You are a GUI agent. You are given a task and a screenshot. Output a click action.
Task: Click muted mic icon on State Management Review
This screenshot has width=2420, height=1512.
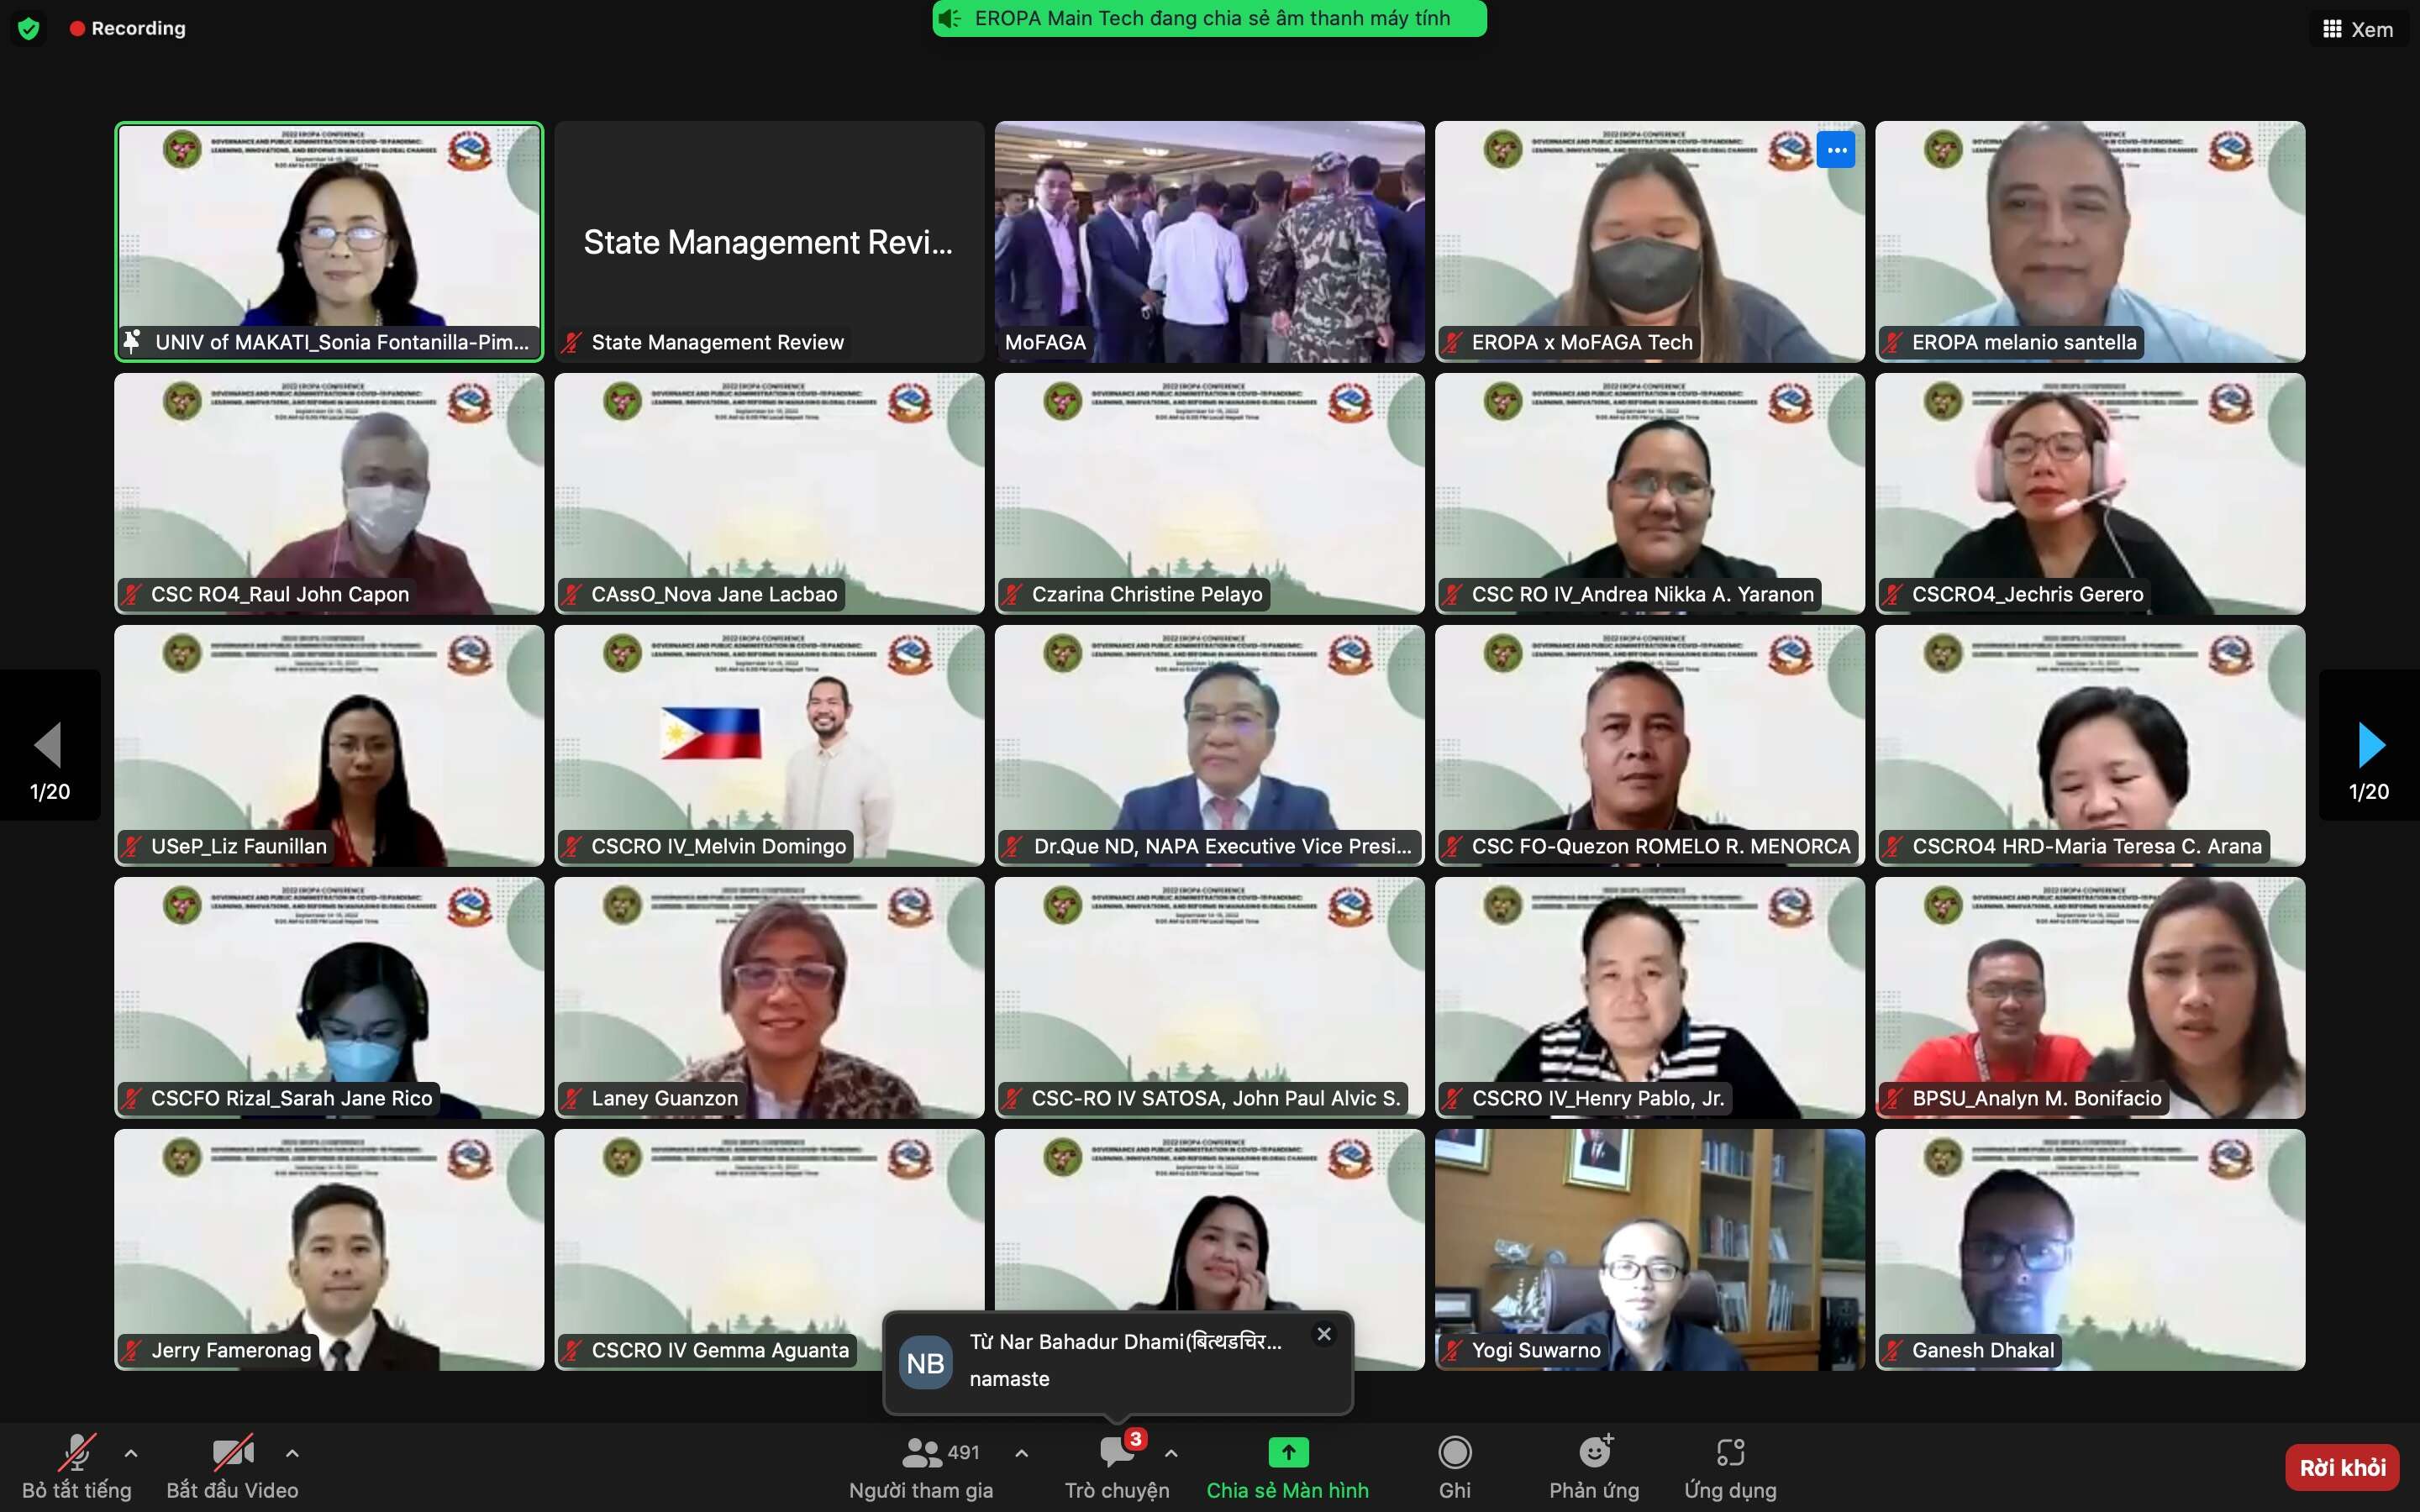pyautogui.click(x=572, y=342)
